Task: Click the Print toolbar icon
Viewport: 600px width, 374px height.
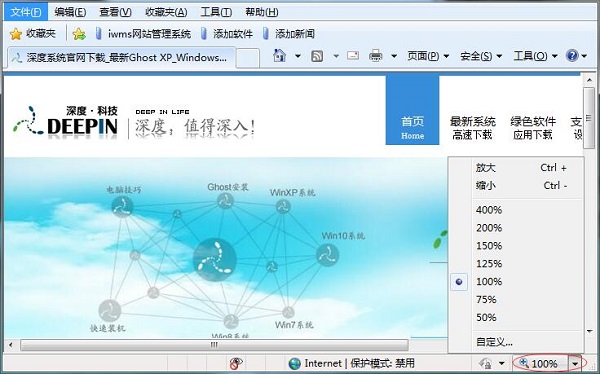Action: 375,56
